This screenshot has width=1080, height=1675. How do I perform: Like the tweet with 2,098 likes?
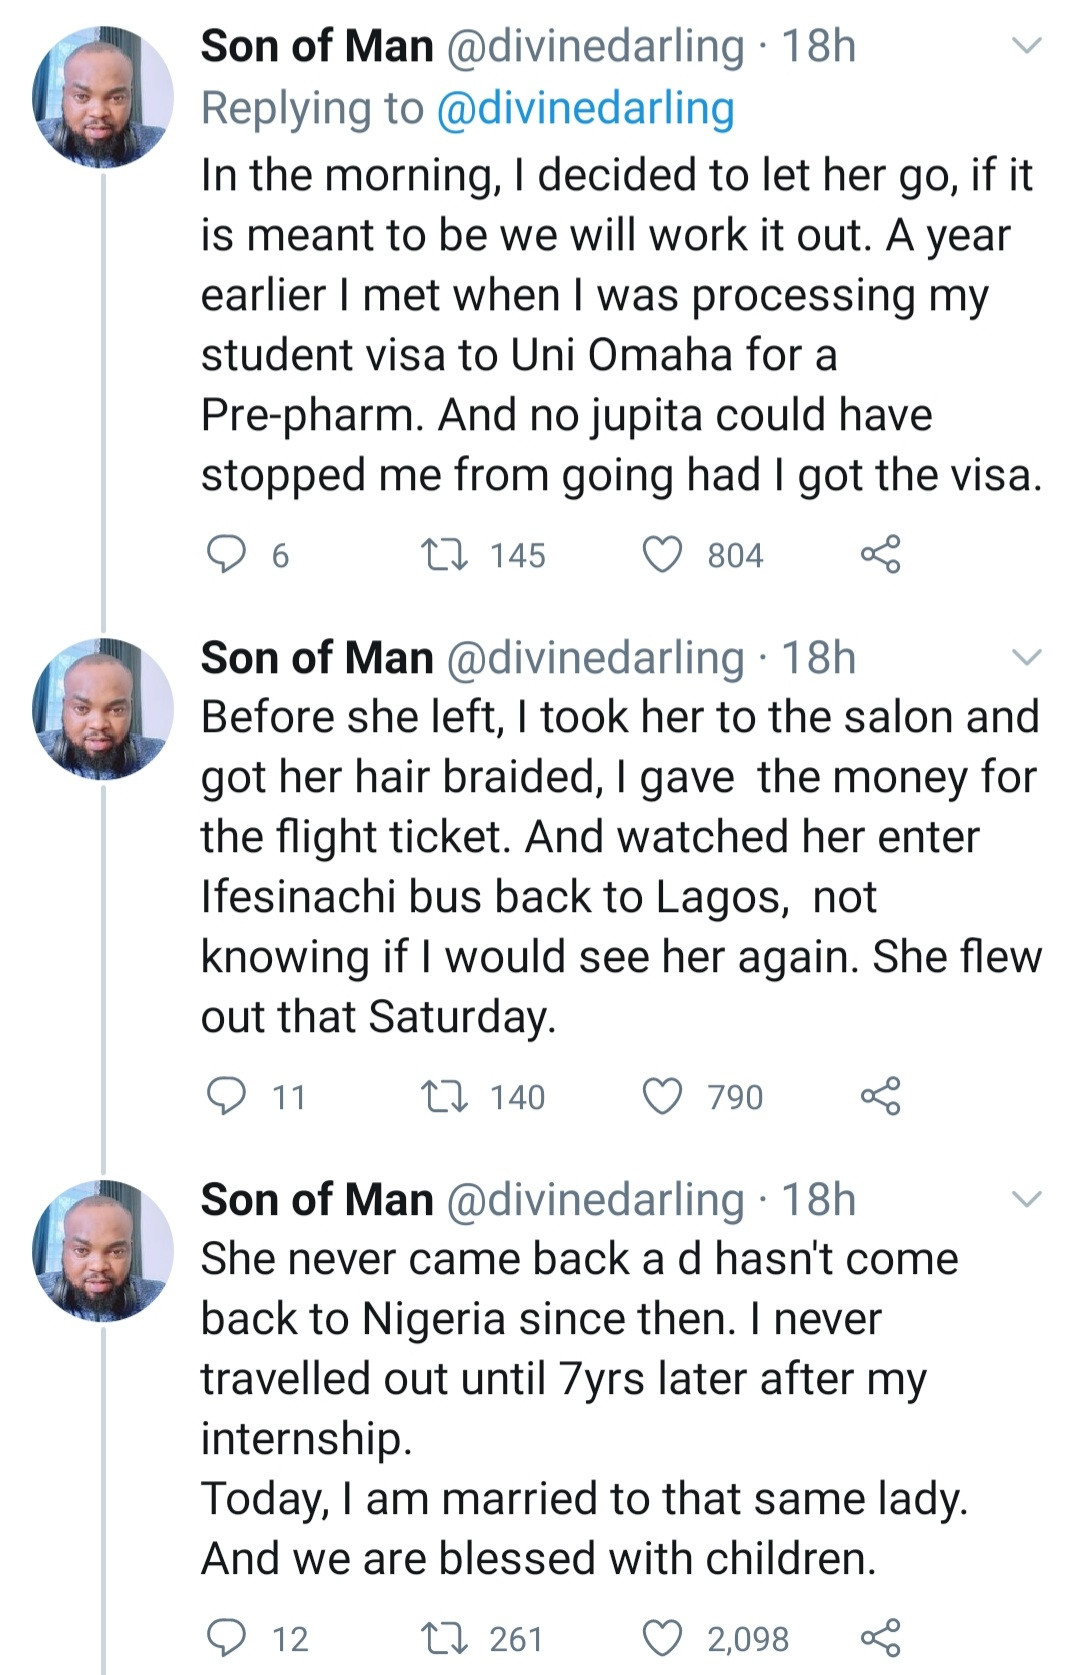pyautogui.click(x=662, y=1638)
